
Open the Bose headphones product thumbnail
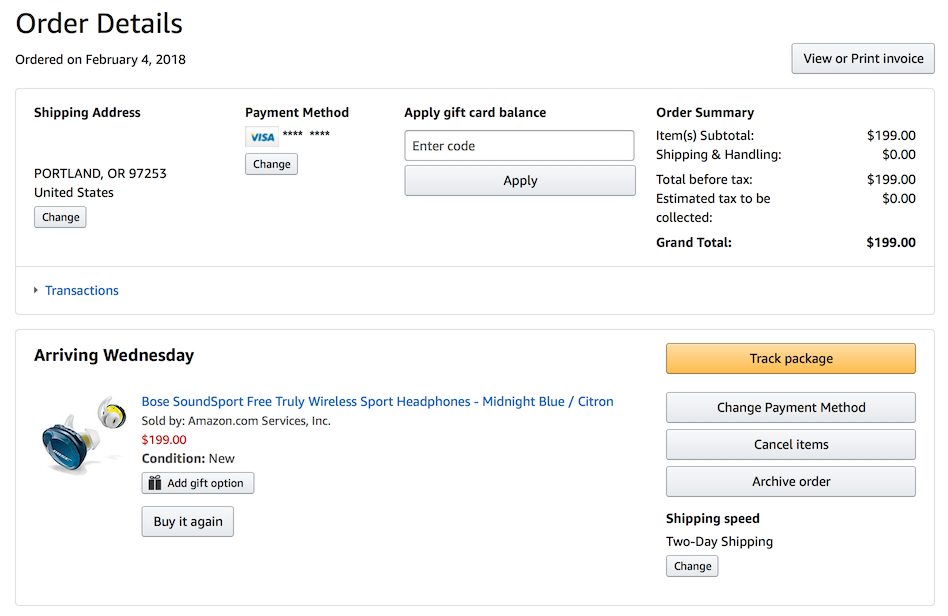(83, 433)
